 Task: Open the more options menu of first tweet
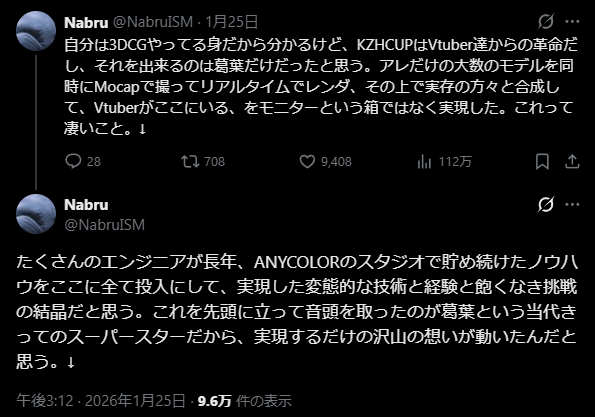[572, 22]
